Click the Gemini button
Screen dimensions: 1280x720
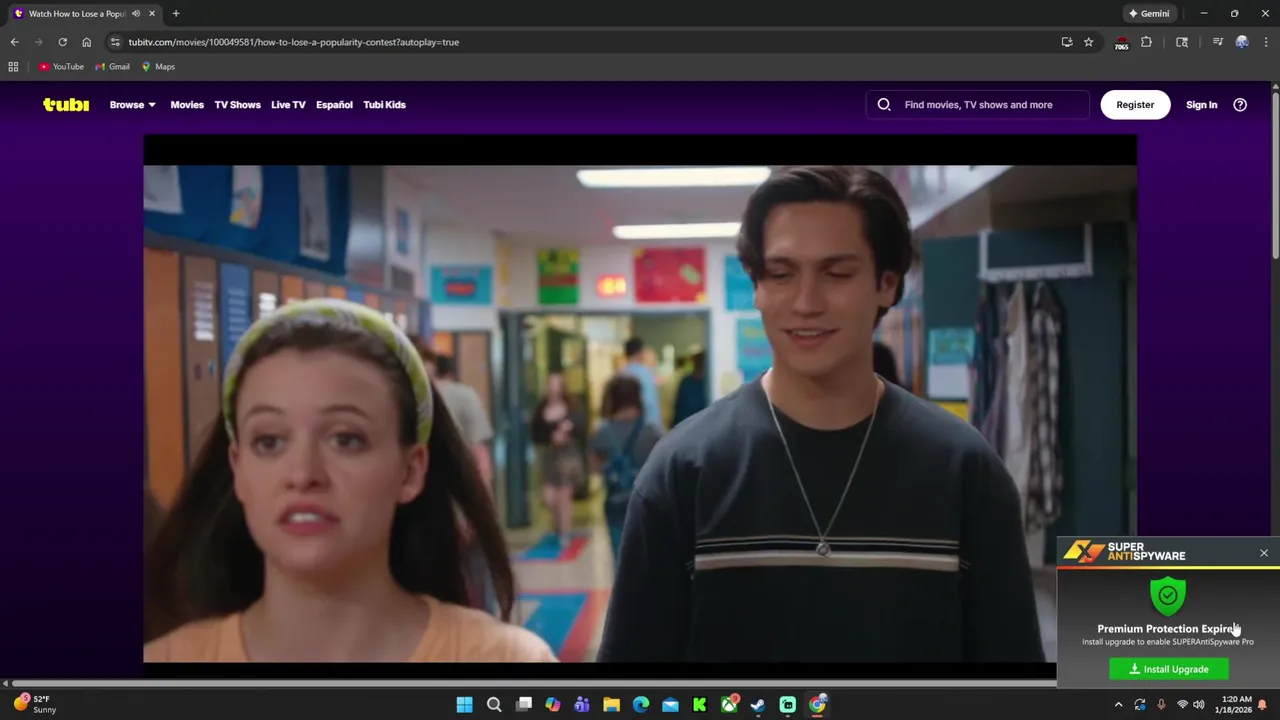(x=1148, y=14)
